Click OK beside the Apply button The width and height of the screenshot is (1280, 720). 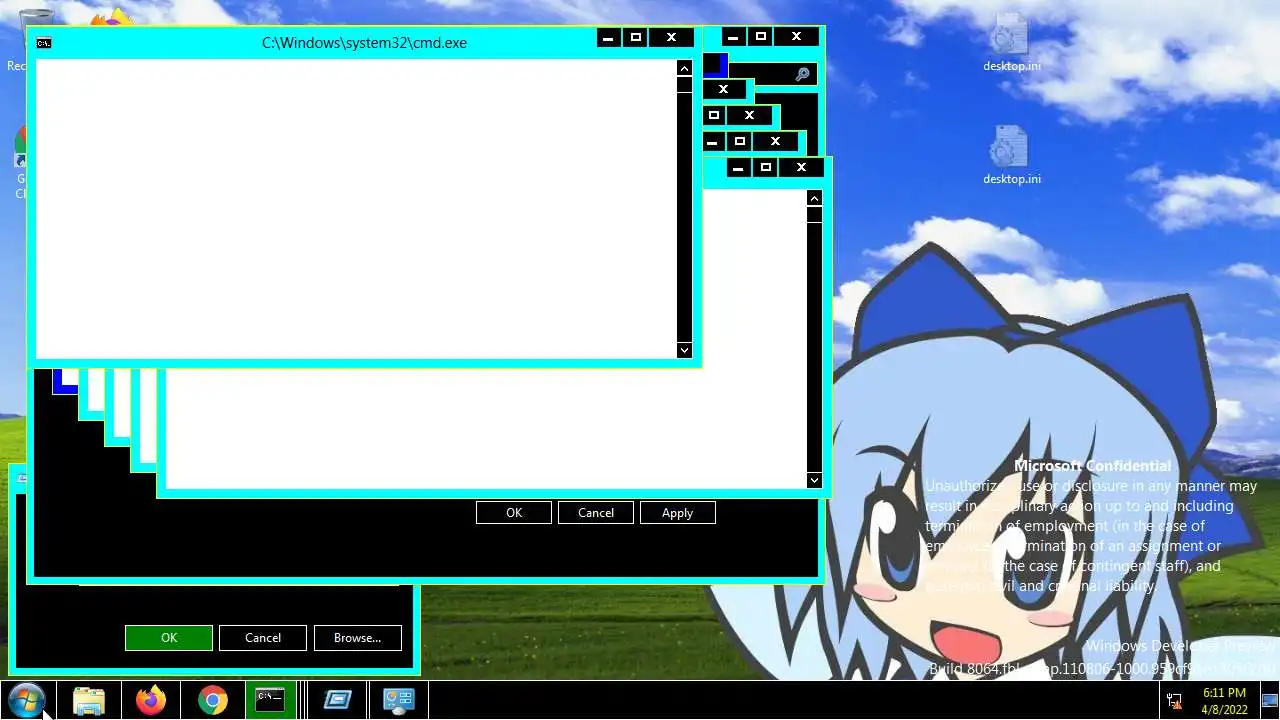[x=514, y=513]
